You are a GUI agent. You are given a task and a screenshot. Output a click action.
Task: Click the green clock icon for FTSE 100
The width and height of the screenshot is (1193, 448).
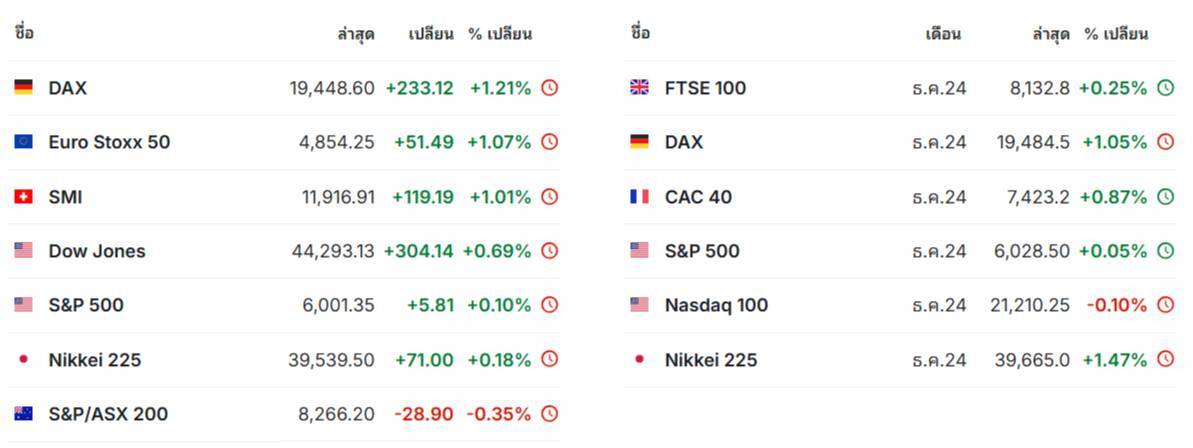[x=1165, y=88]
